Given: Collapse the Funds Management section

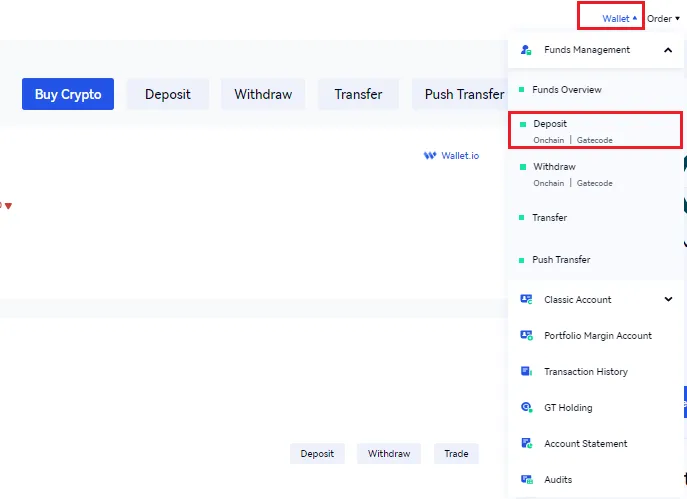Looking at the screenshot, I should (x=667, y=49).
